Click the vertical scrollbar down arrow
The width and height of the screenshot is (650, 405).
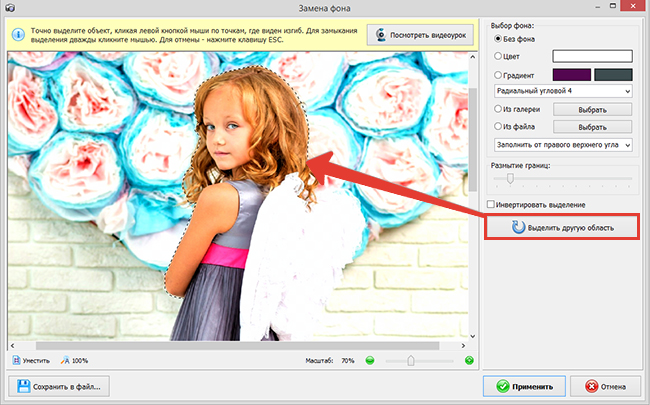coord(473,336)
